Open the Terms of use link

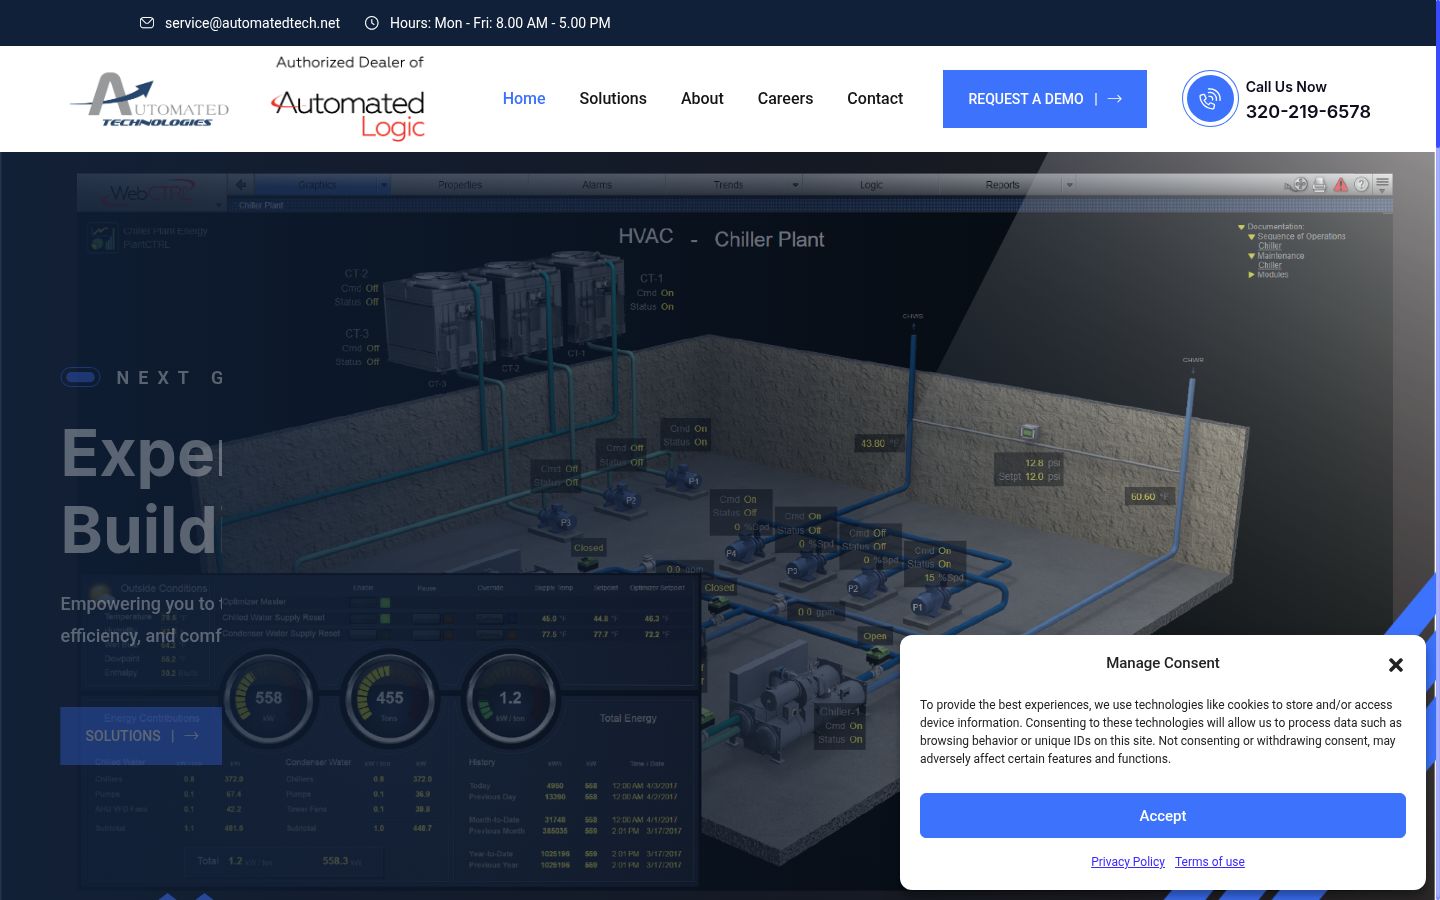(1210, 862)
